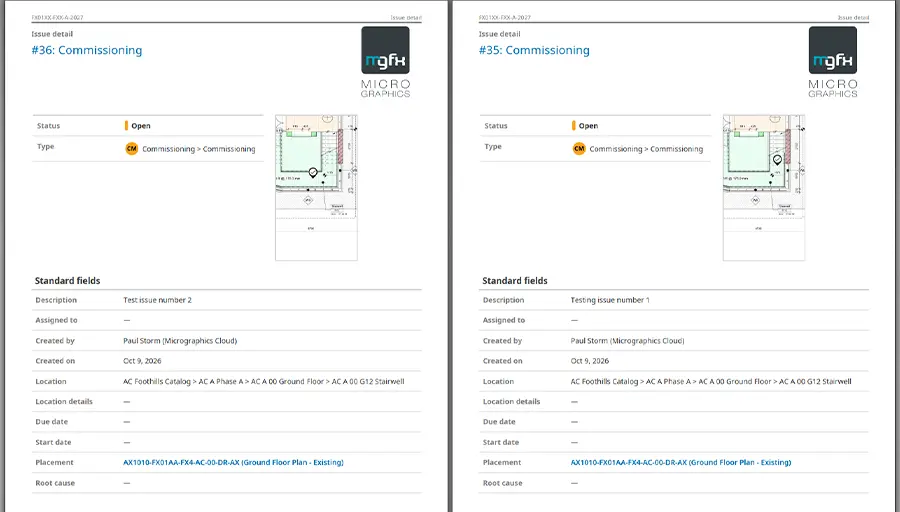The height and width of the screenshot is (512, 900).
Task: Click the floor plan thumbnail on issue #35
Action: 764,188
